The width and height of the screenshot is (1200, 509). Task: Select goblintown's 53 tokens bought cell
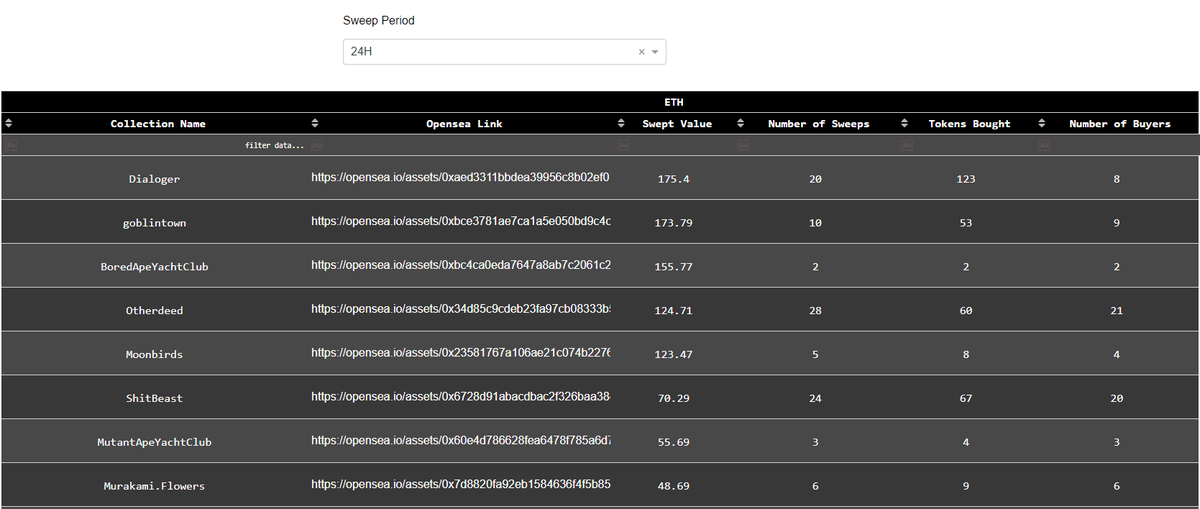pos(965,223)
